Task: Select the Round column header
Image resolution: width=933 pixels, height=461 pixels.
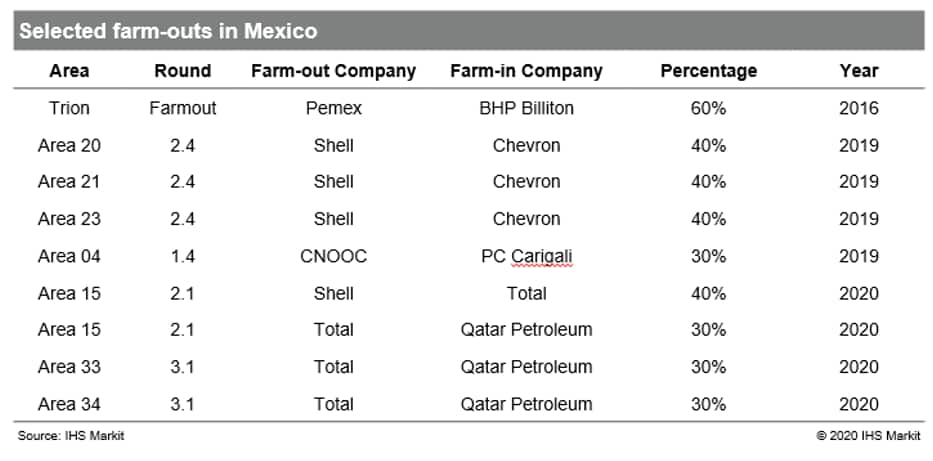Action: pos(183,71)
